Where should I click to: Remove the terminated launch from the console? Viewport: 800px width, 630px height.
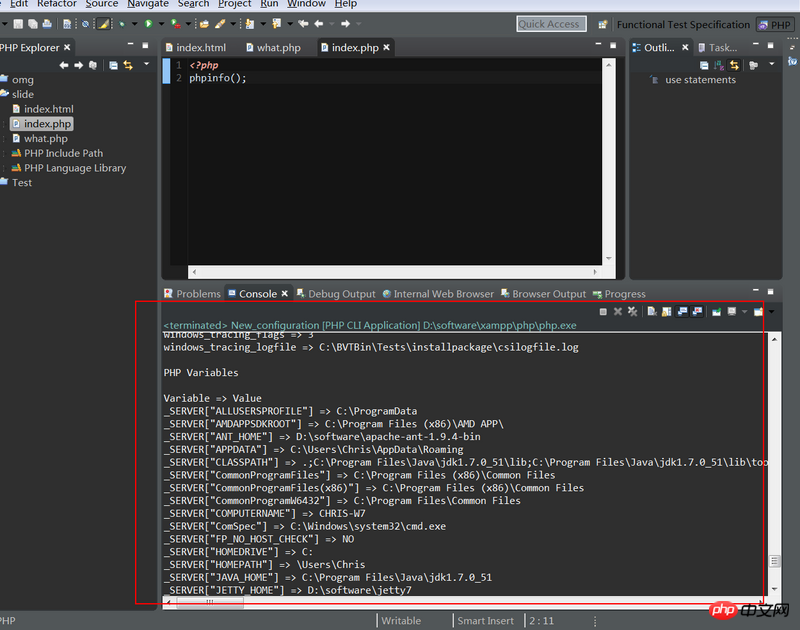coord(618,312)
